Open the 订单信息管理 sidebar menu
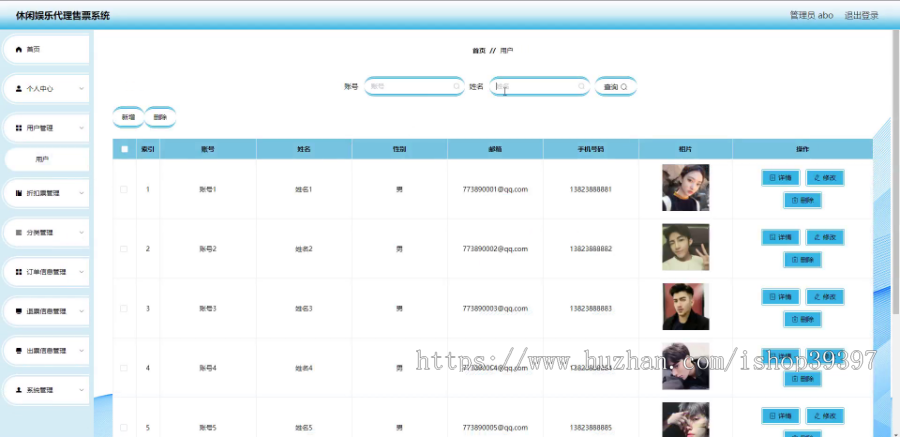 (46, 272)
